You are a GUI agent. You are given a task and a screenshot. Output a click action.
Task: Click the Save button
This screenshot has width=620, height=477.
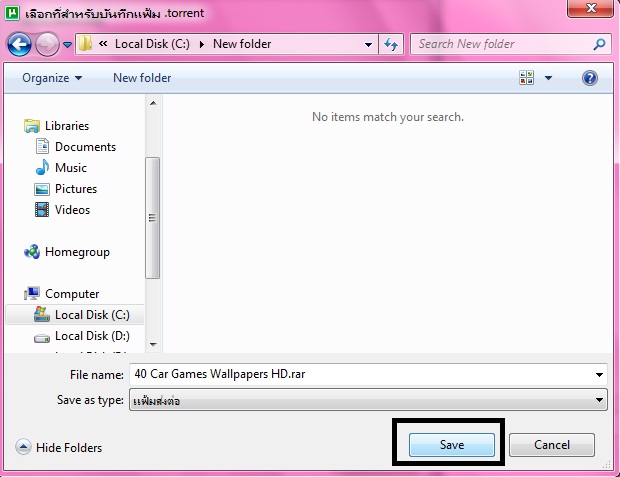coord(452,445)
